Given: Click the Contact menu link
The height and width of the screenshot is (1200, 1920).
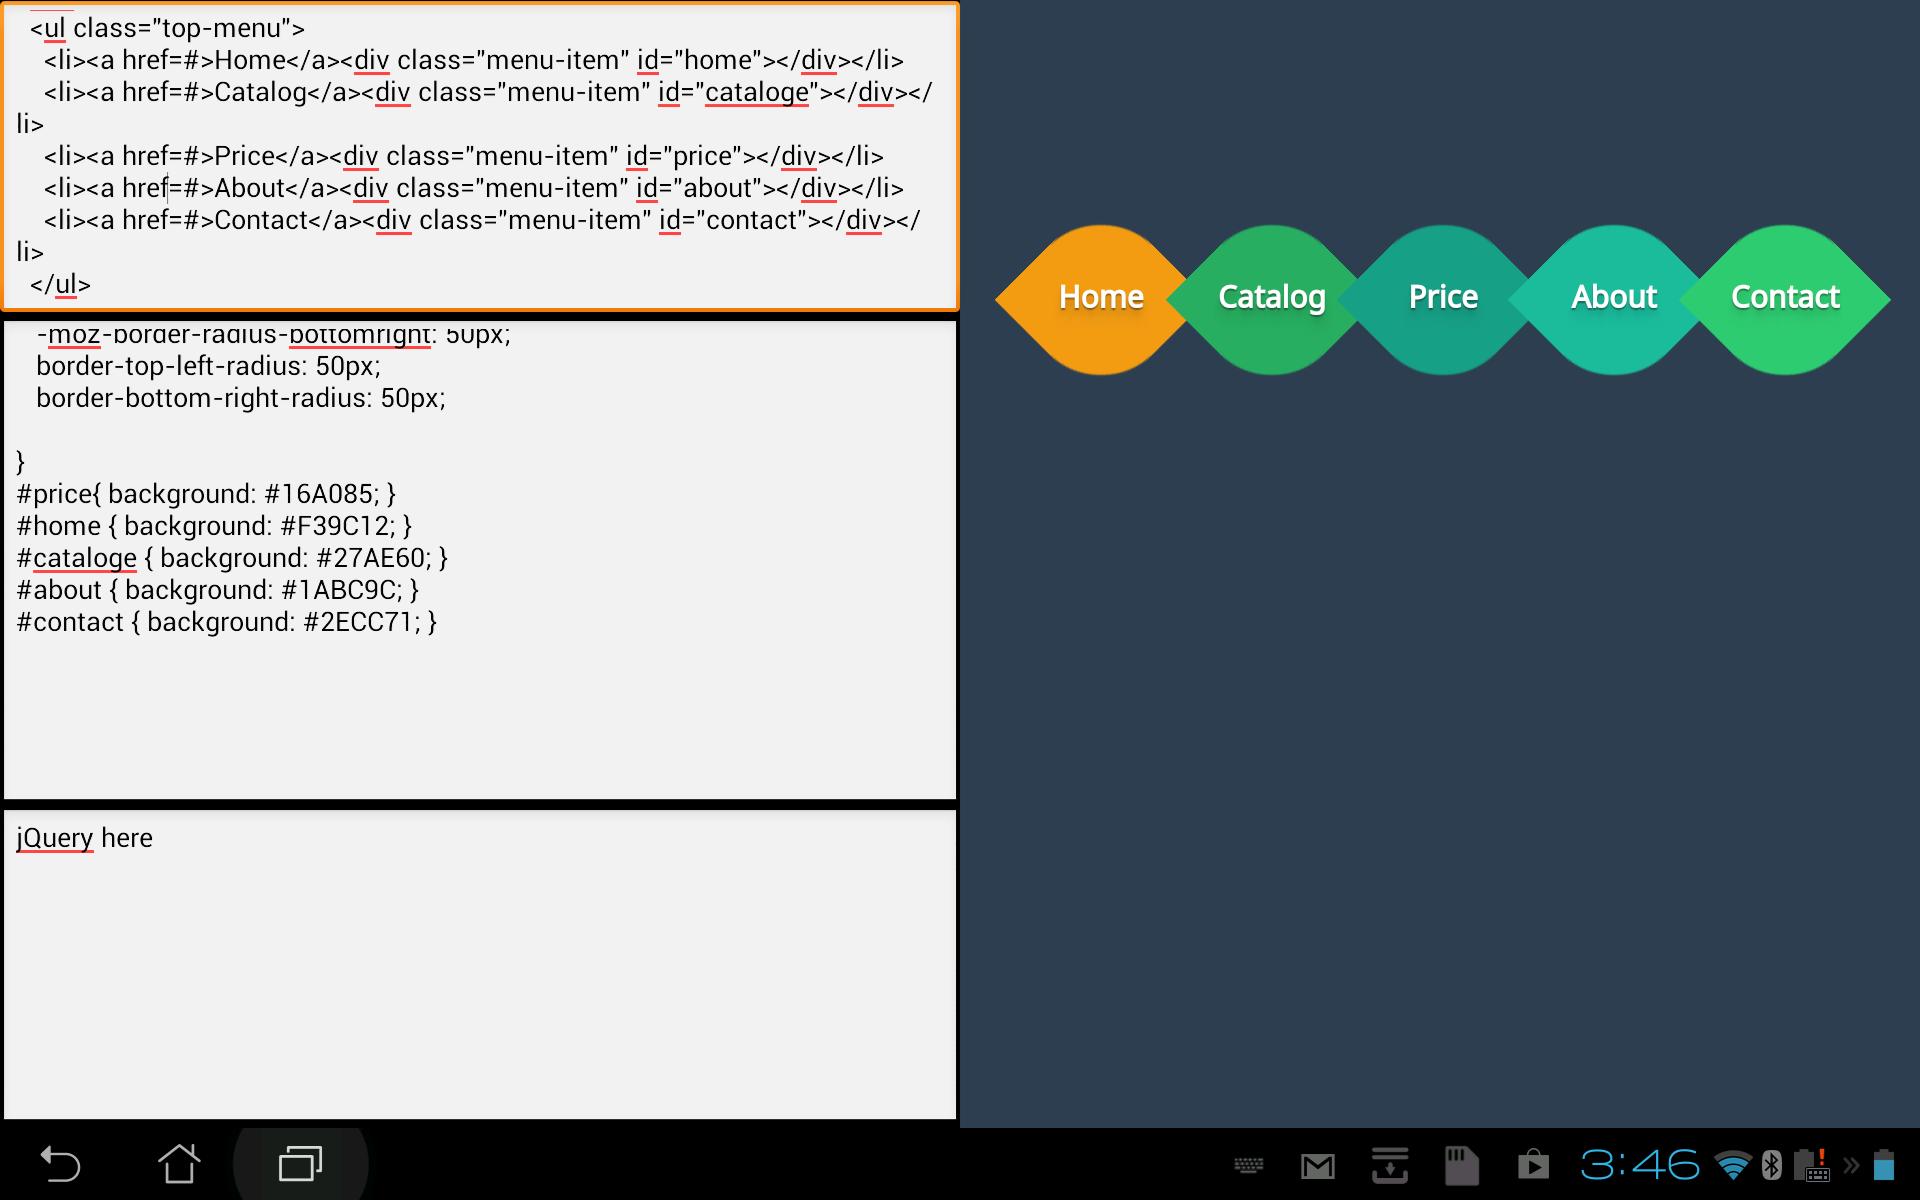Looking at the screenshot, I should [1785, 298].
